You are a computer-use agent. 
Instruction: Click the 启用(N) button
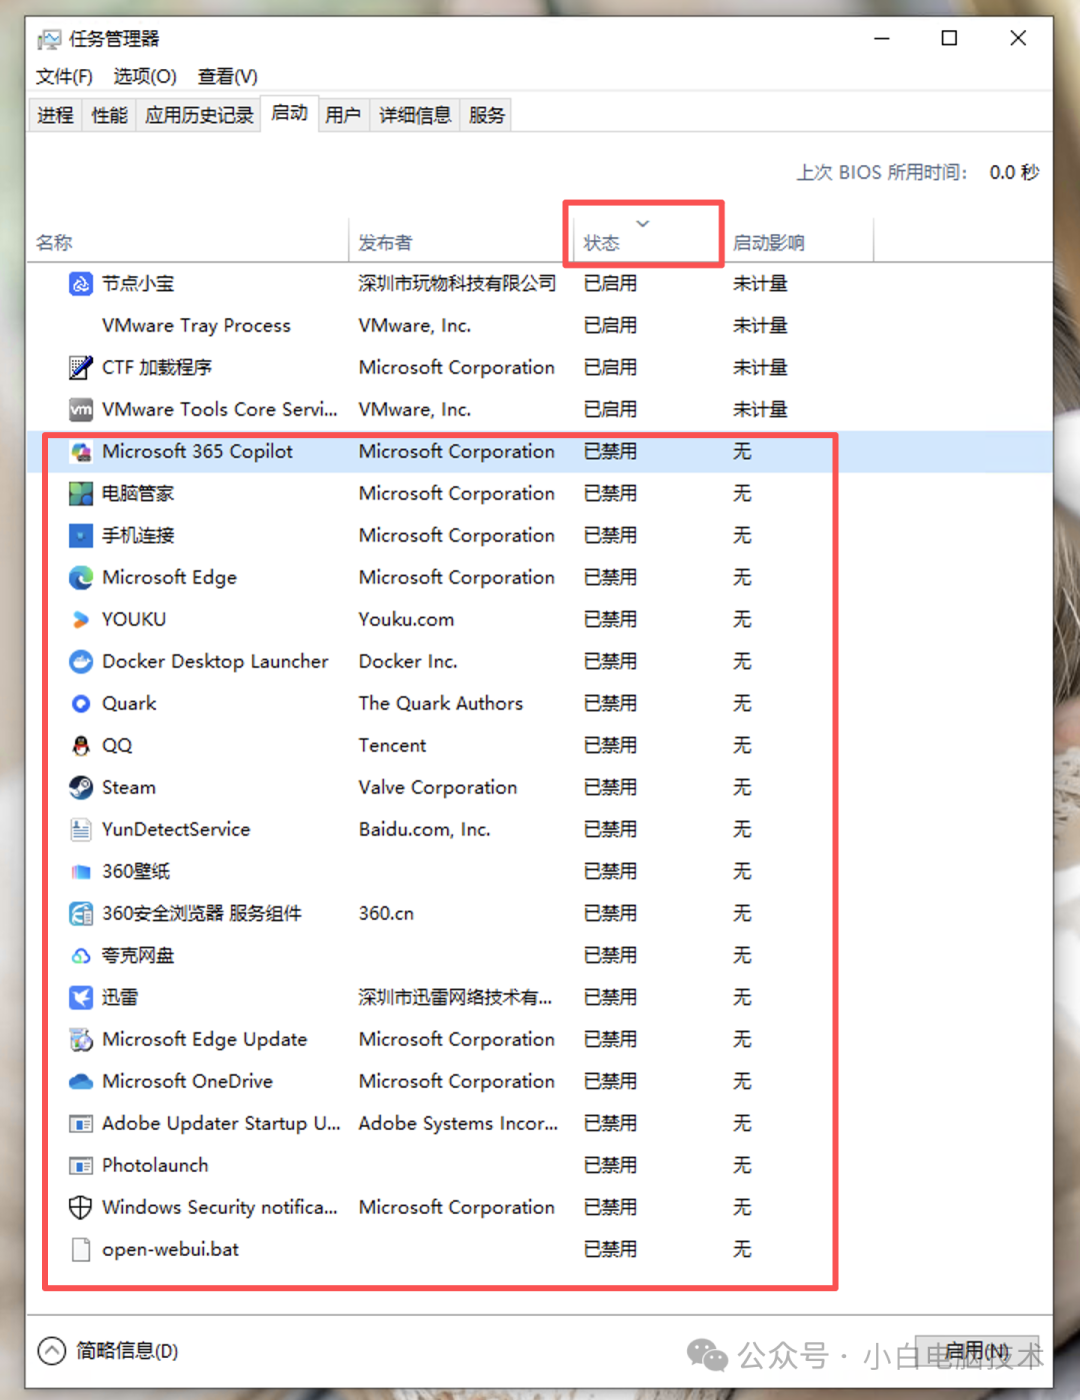point(977,1351)
